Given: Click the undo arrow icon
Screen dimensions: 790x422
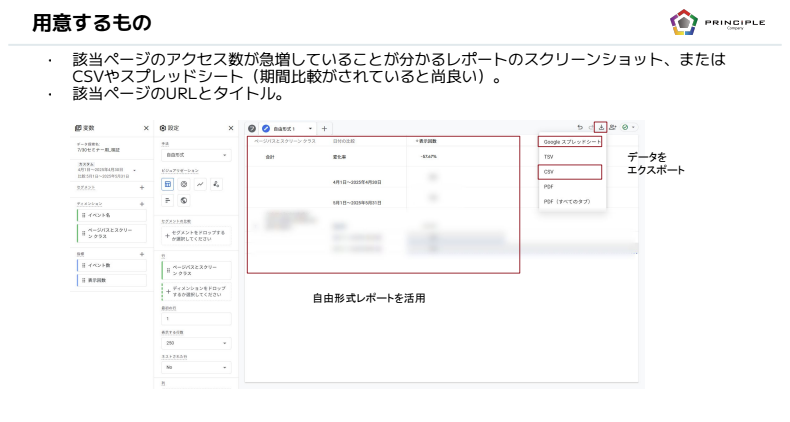Looking at the screenshot, I should point(580,128).
